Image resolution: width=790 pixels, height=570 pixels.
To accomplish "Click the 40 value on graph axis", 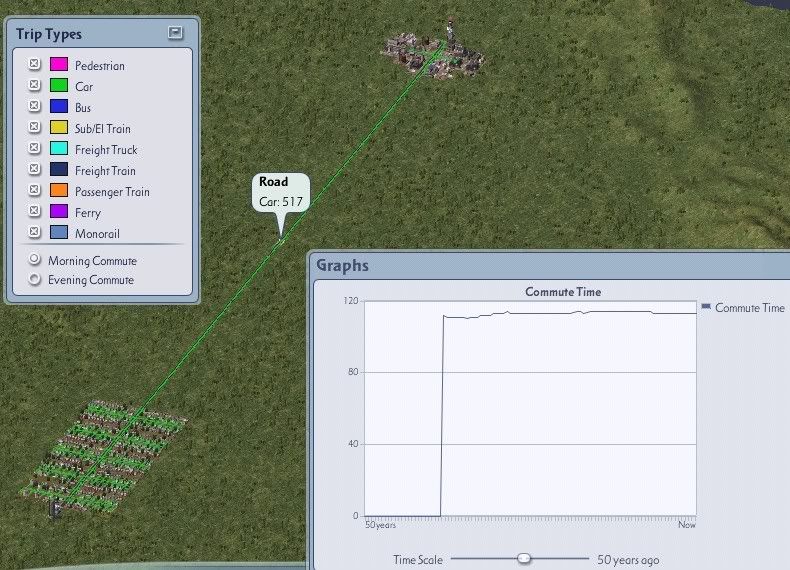I will point(353,444).
